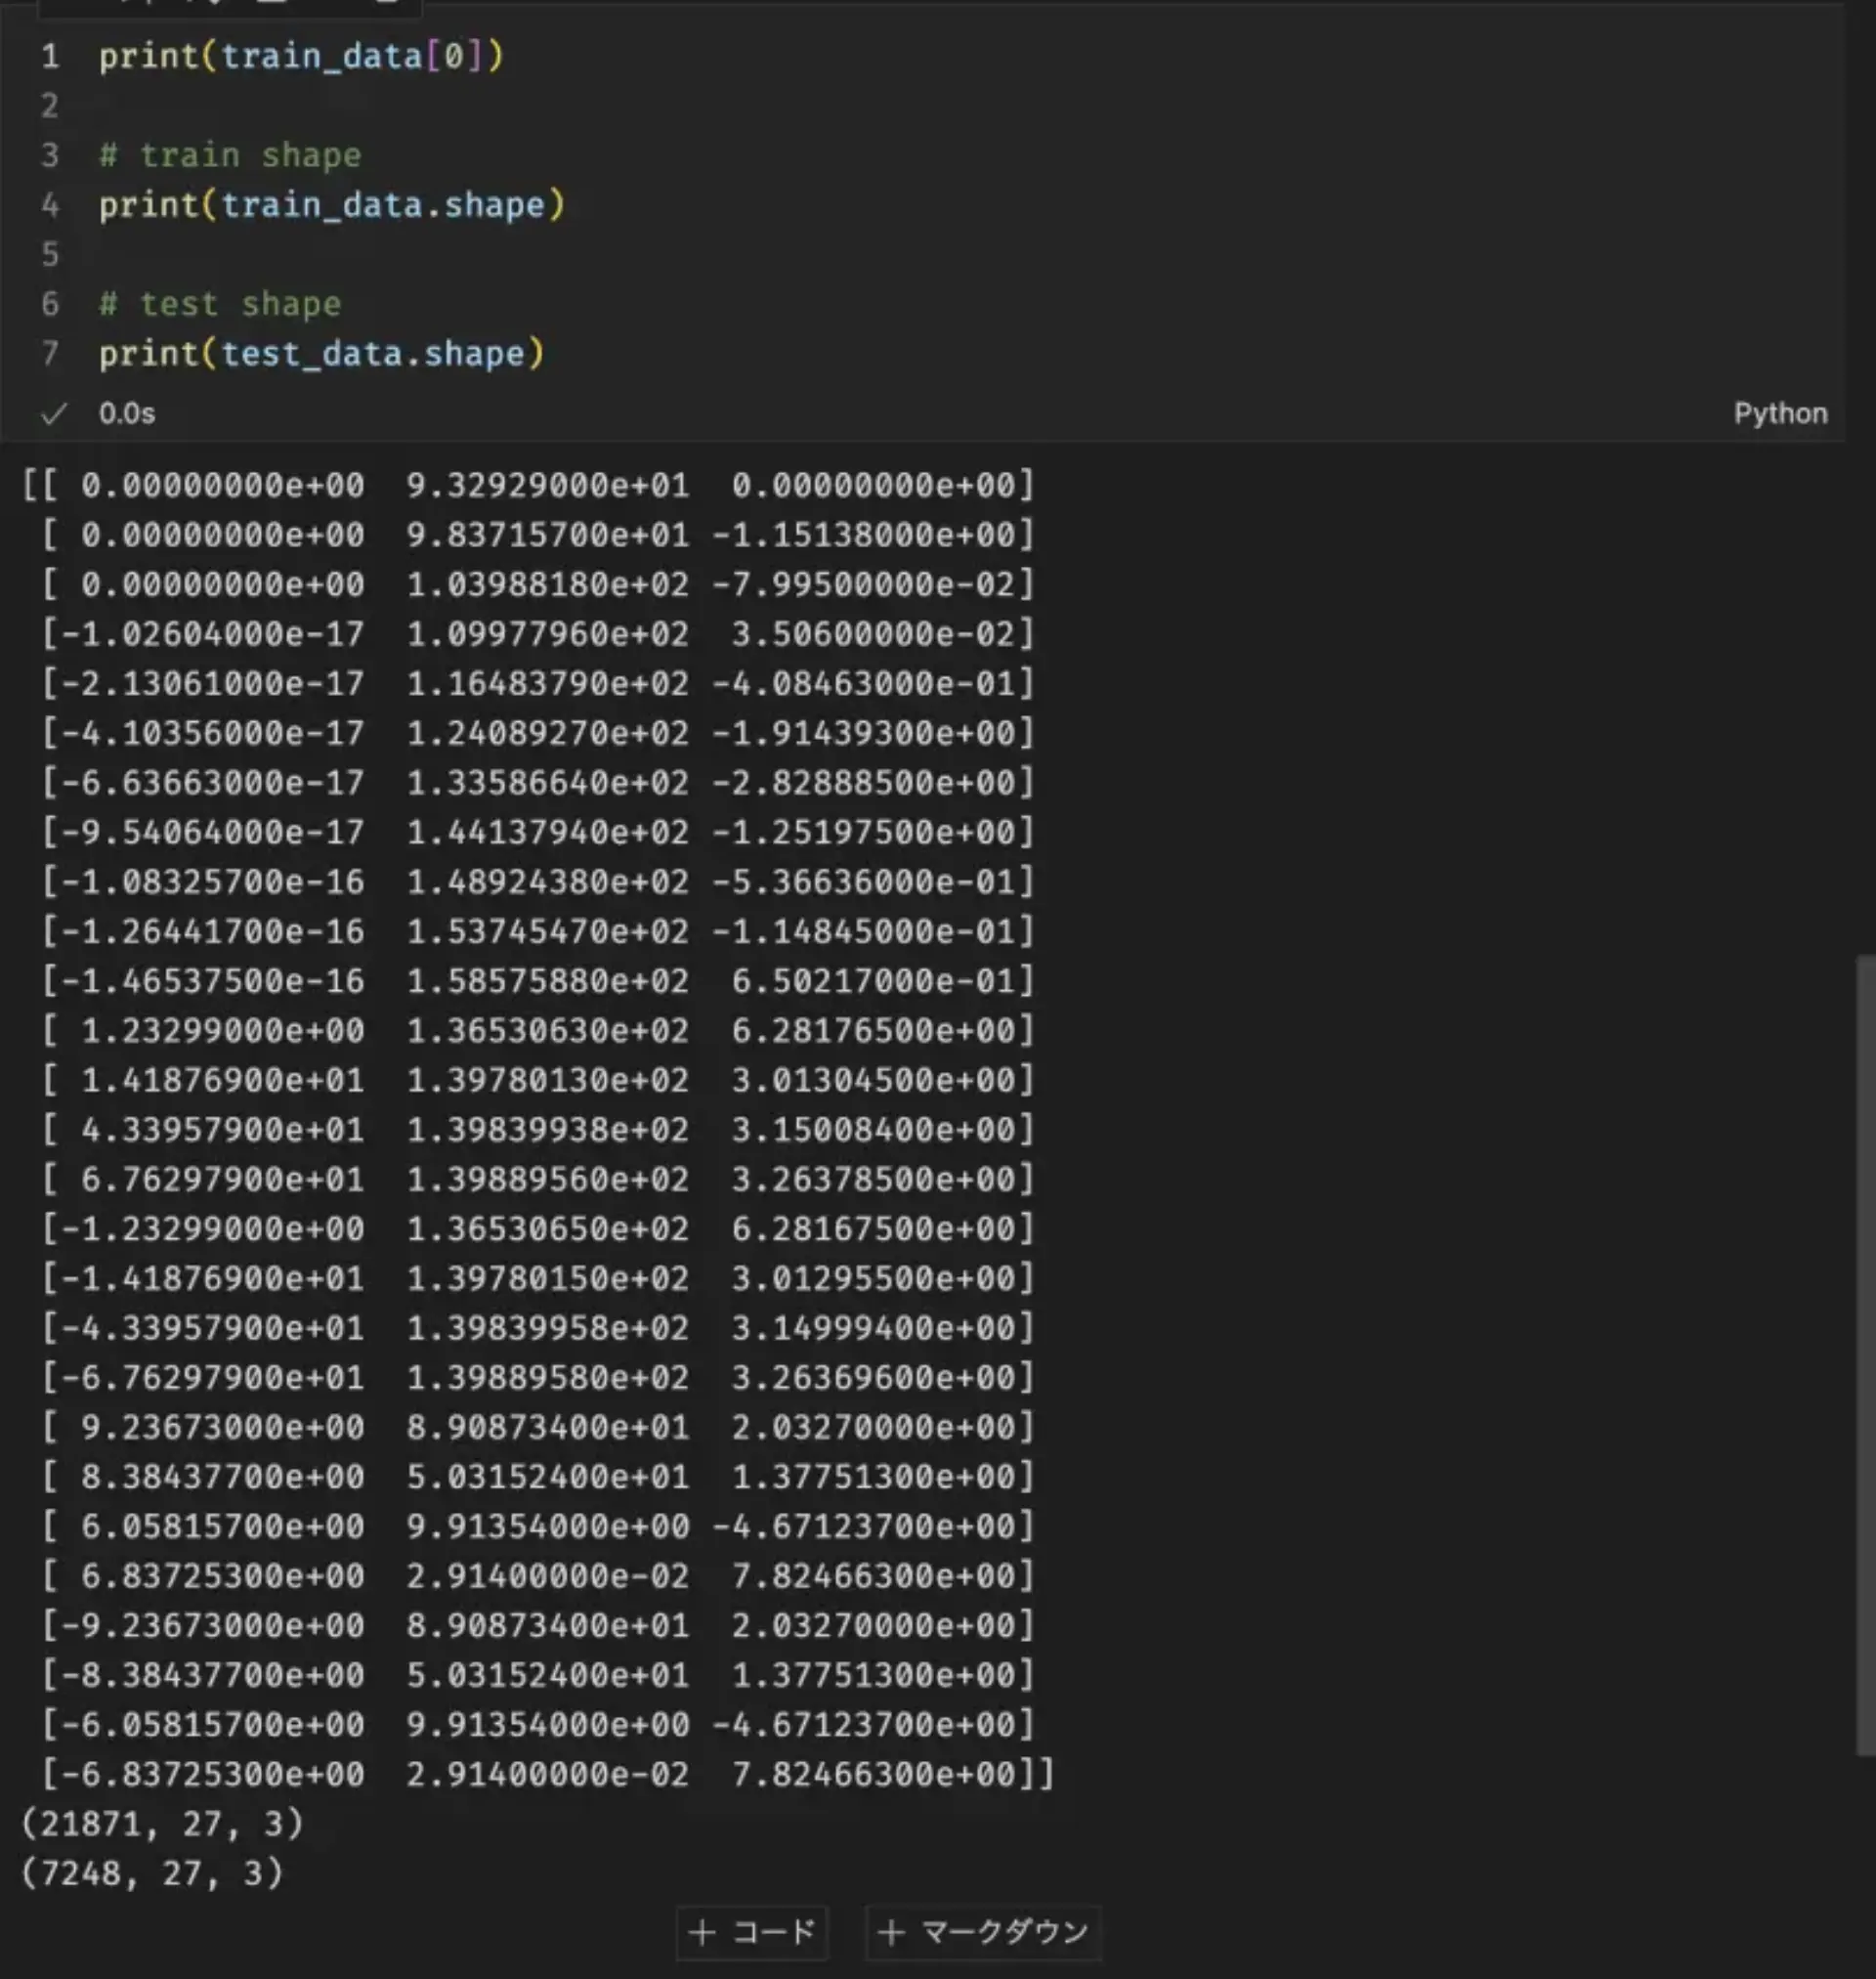The height and width of the screenshot is (1979, 1876).
Task: Add a markdown cell with マークダウン button
Action: click(x=983, y=1931)
